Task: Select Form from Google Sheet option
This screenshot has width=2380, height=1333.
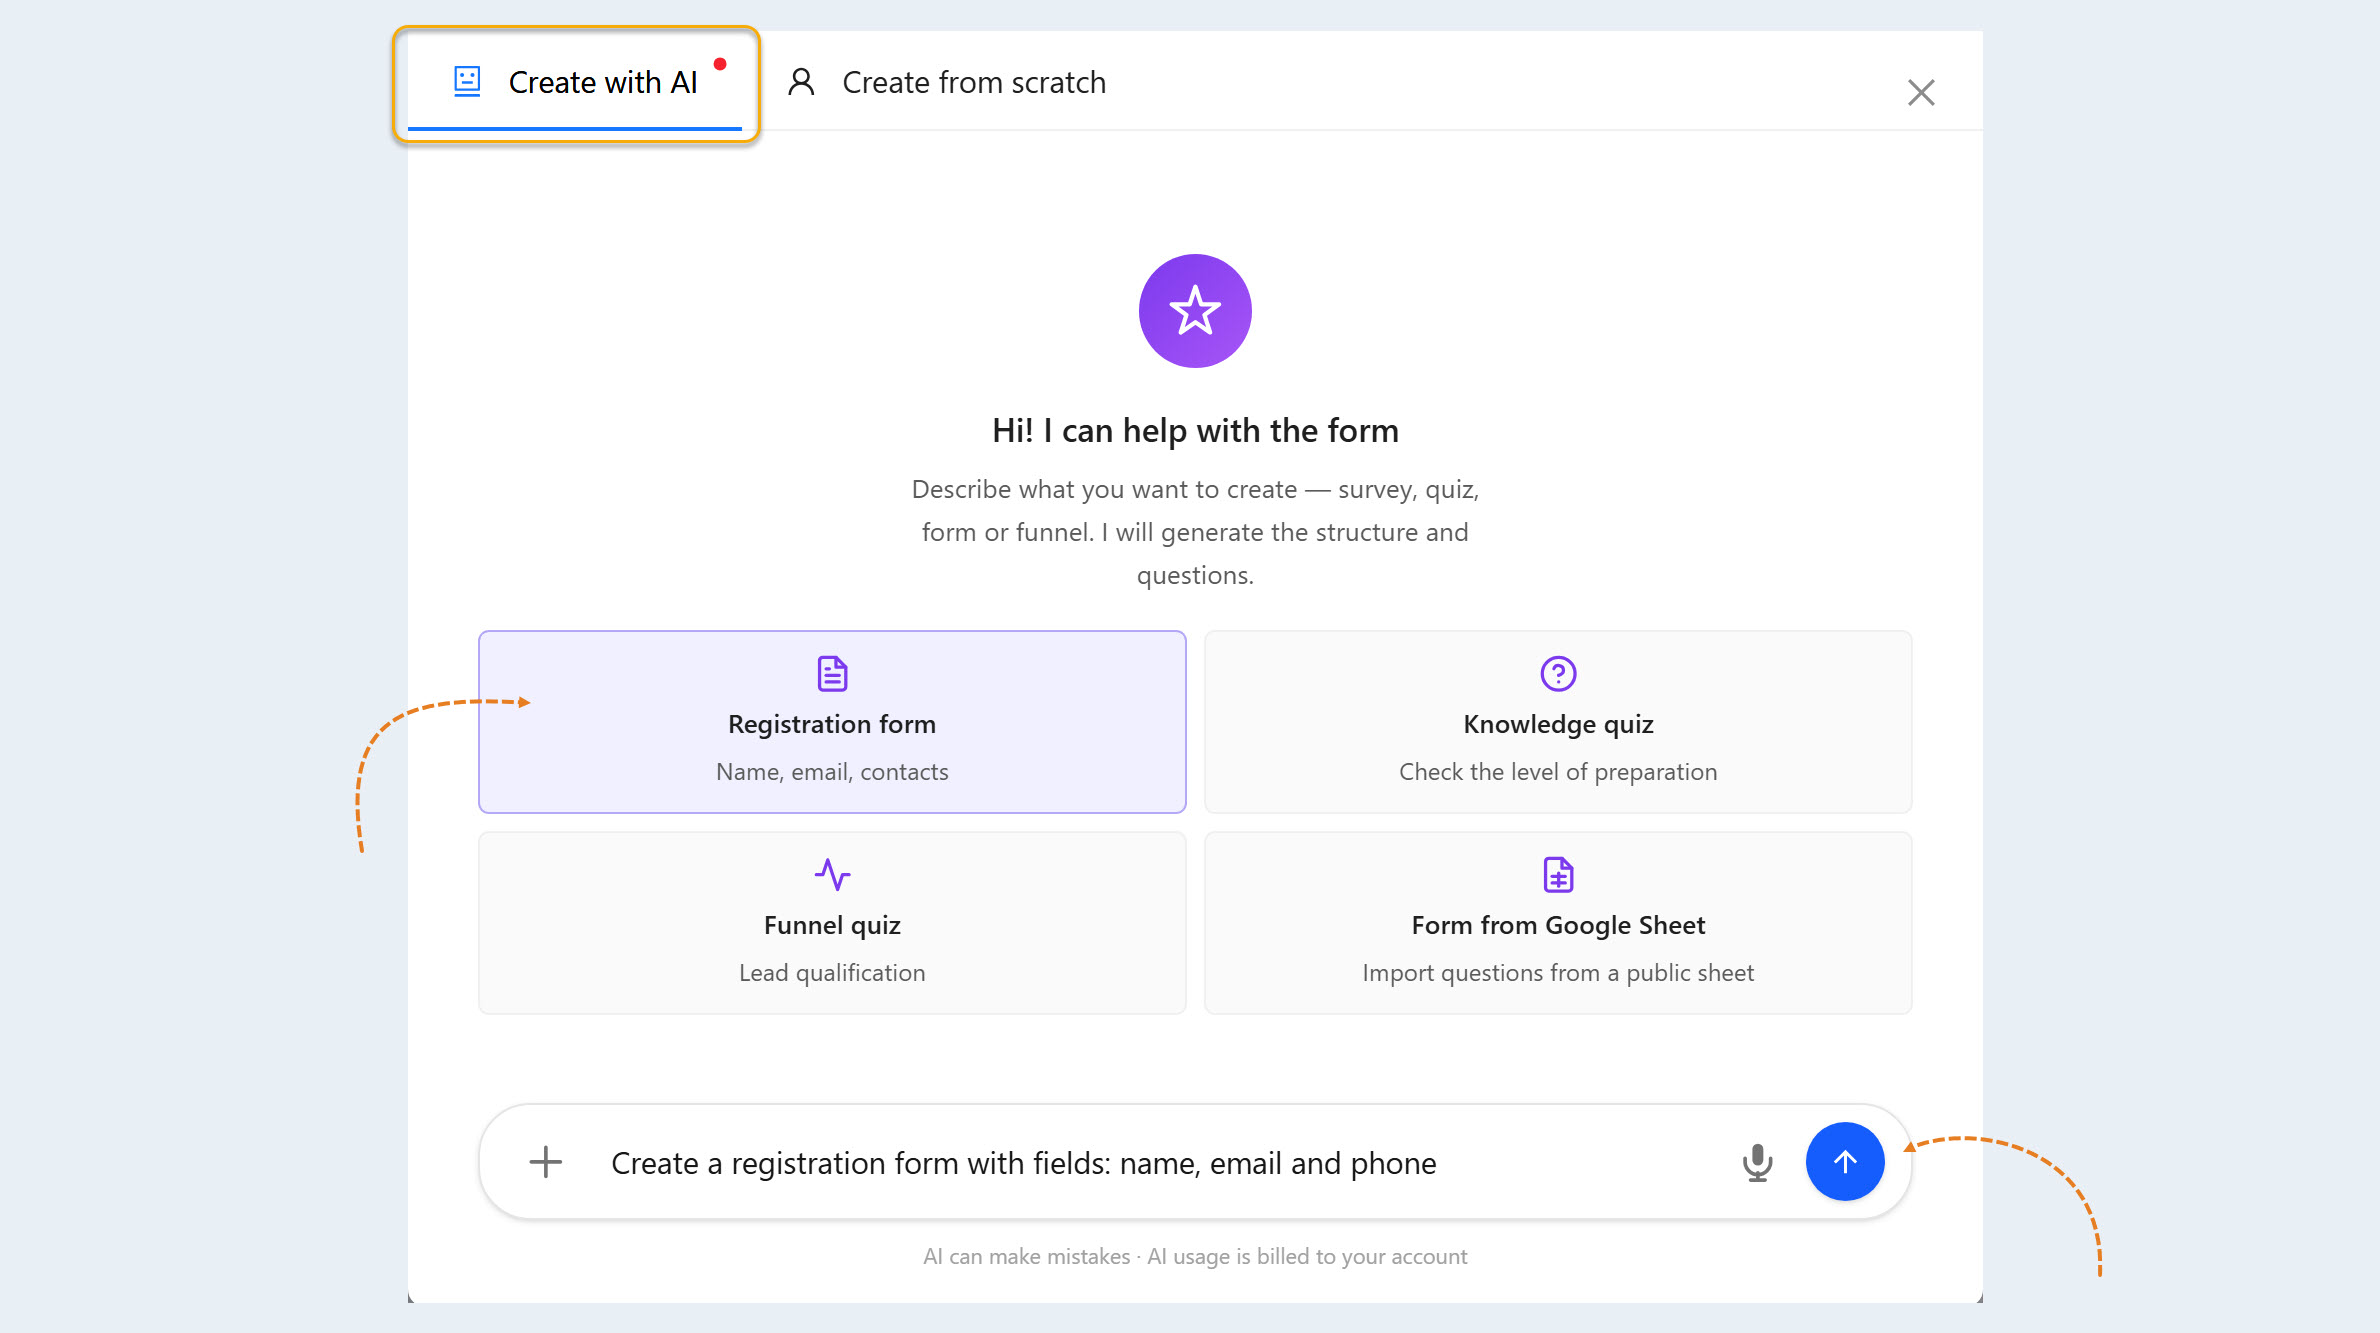Action: 1558,923
